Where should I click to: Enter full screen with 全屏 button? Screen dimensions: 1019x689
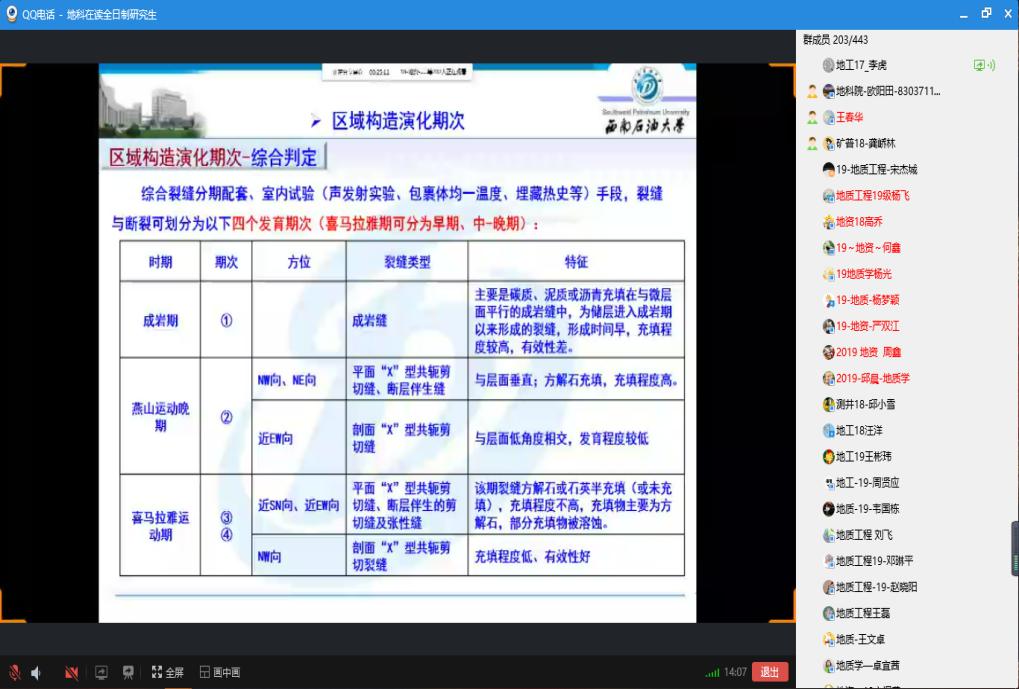click(x=167, y=673)
